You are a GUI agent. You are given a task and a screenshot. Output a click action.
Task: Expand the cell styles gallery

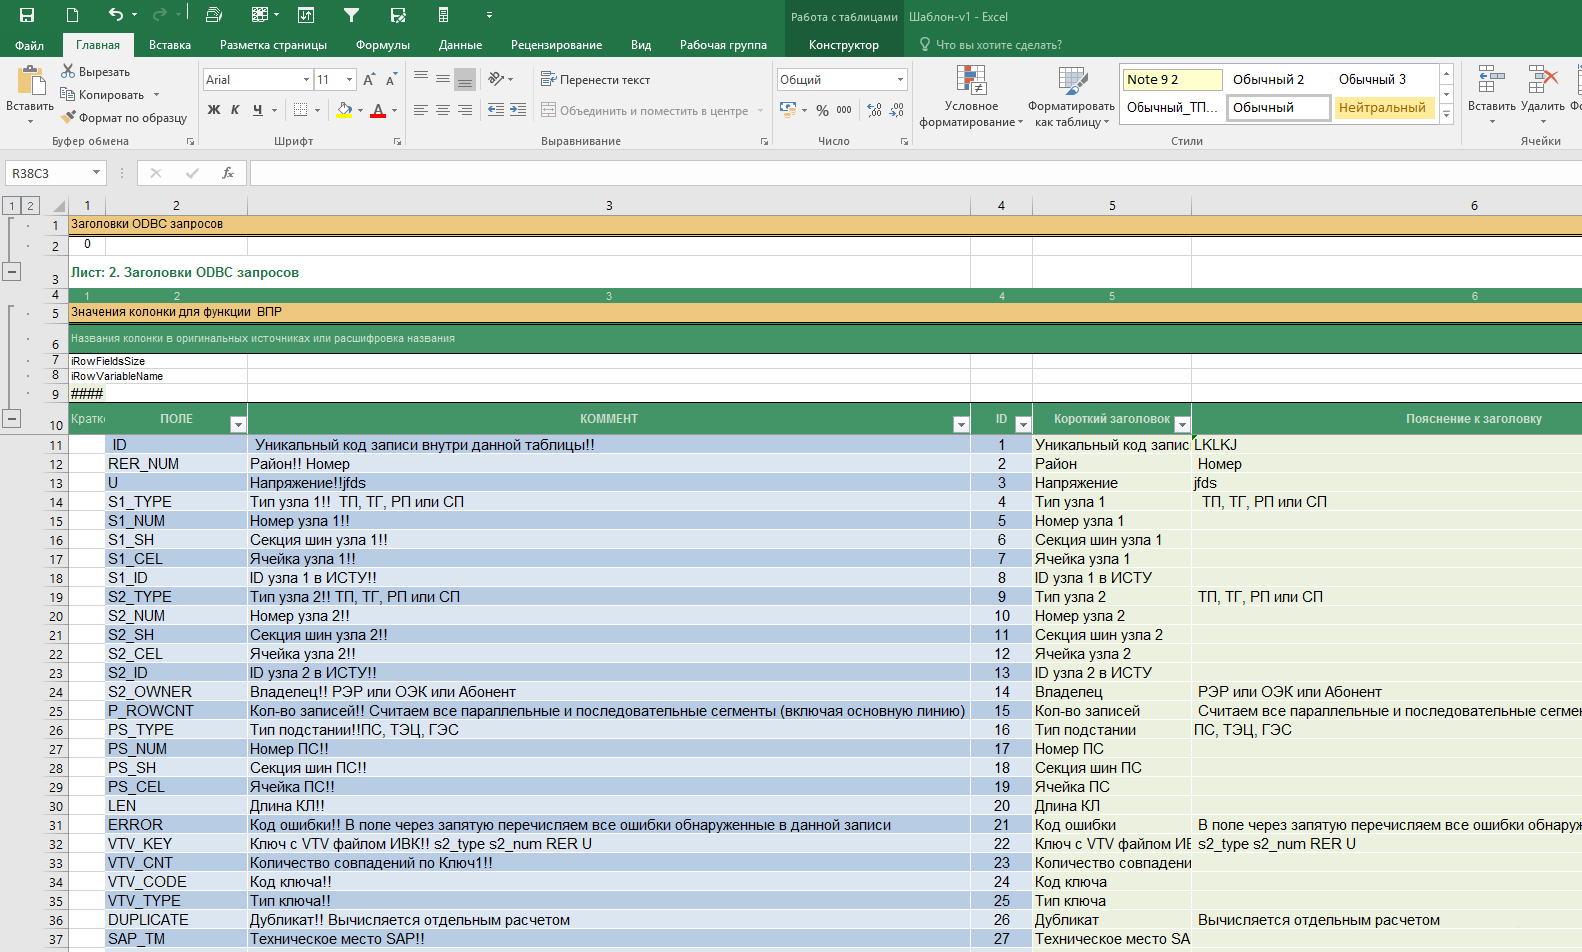[x=1446, y=115]
